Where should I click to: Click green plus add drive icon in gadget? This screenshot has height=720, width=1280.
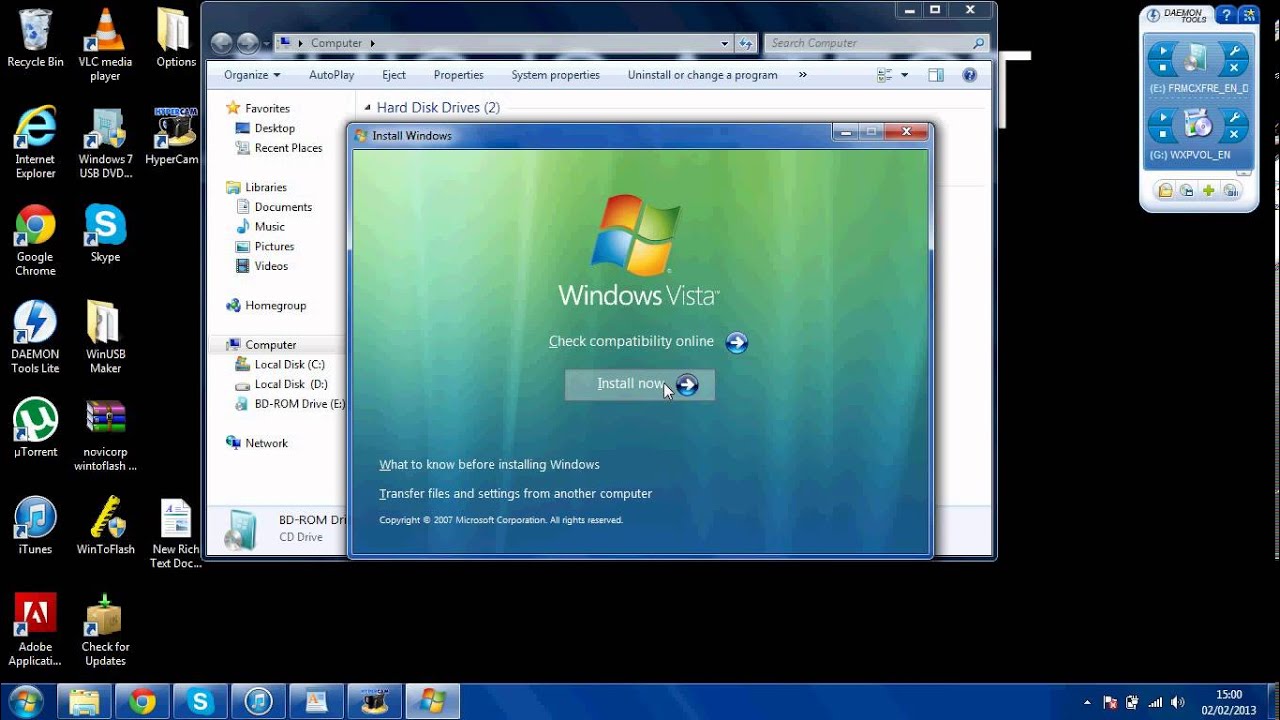[x=1209, y=191]
